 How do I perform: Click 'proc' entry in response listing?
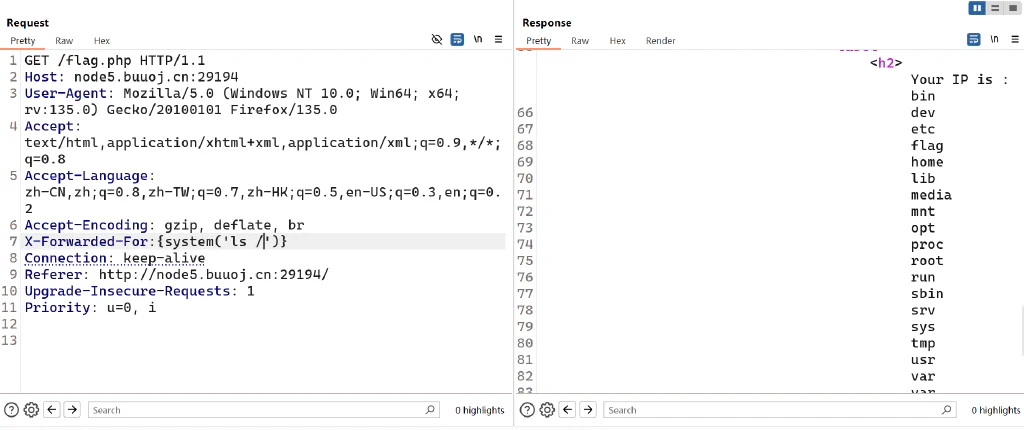click(x=927, y=244)
